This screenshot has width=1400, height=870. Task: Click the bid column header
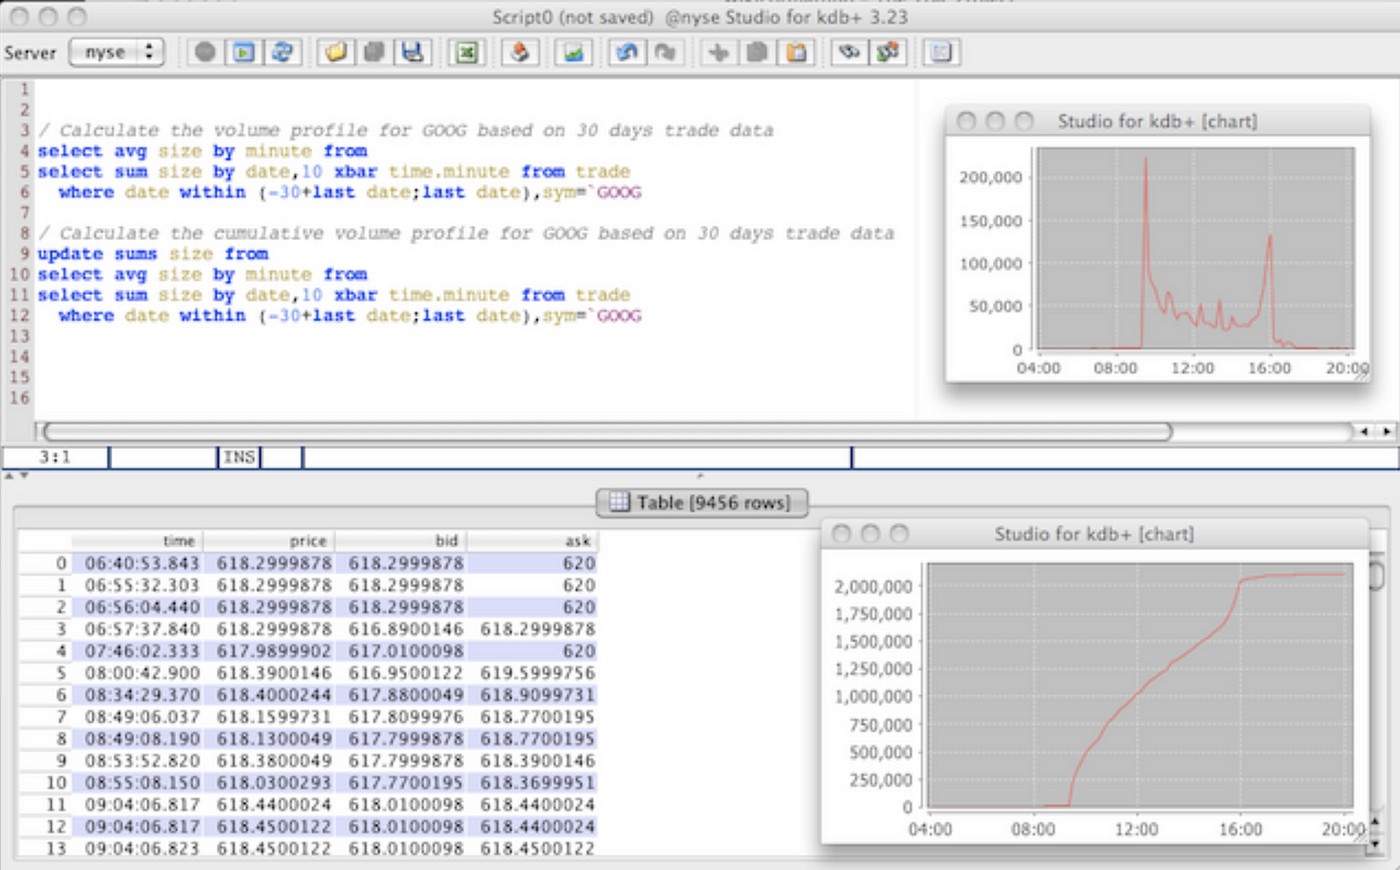click(401, 540)
